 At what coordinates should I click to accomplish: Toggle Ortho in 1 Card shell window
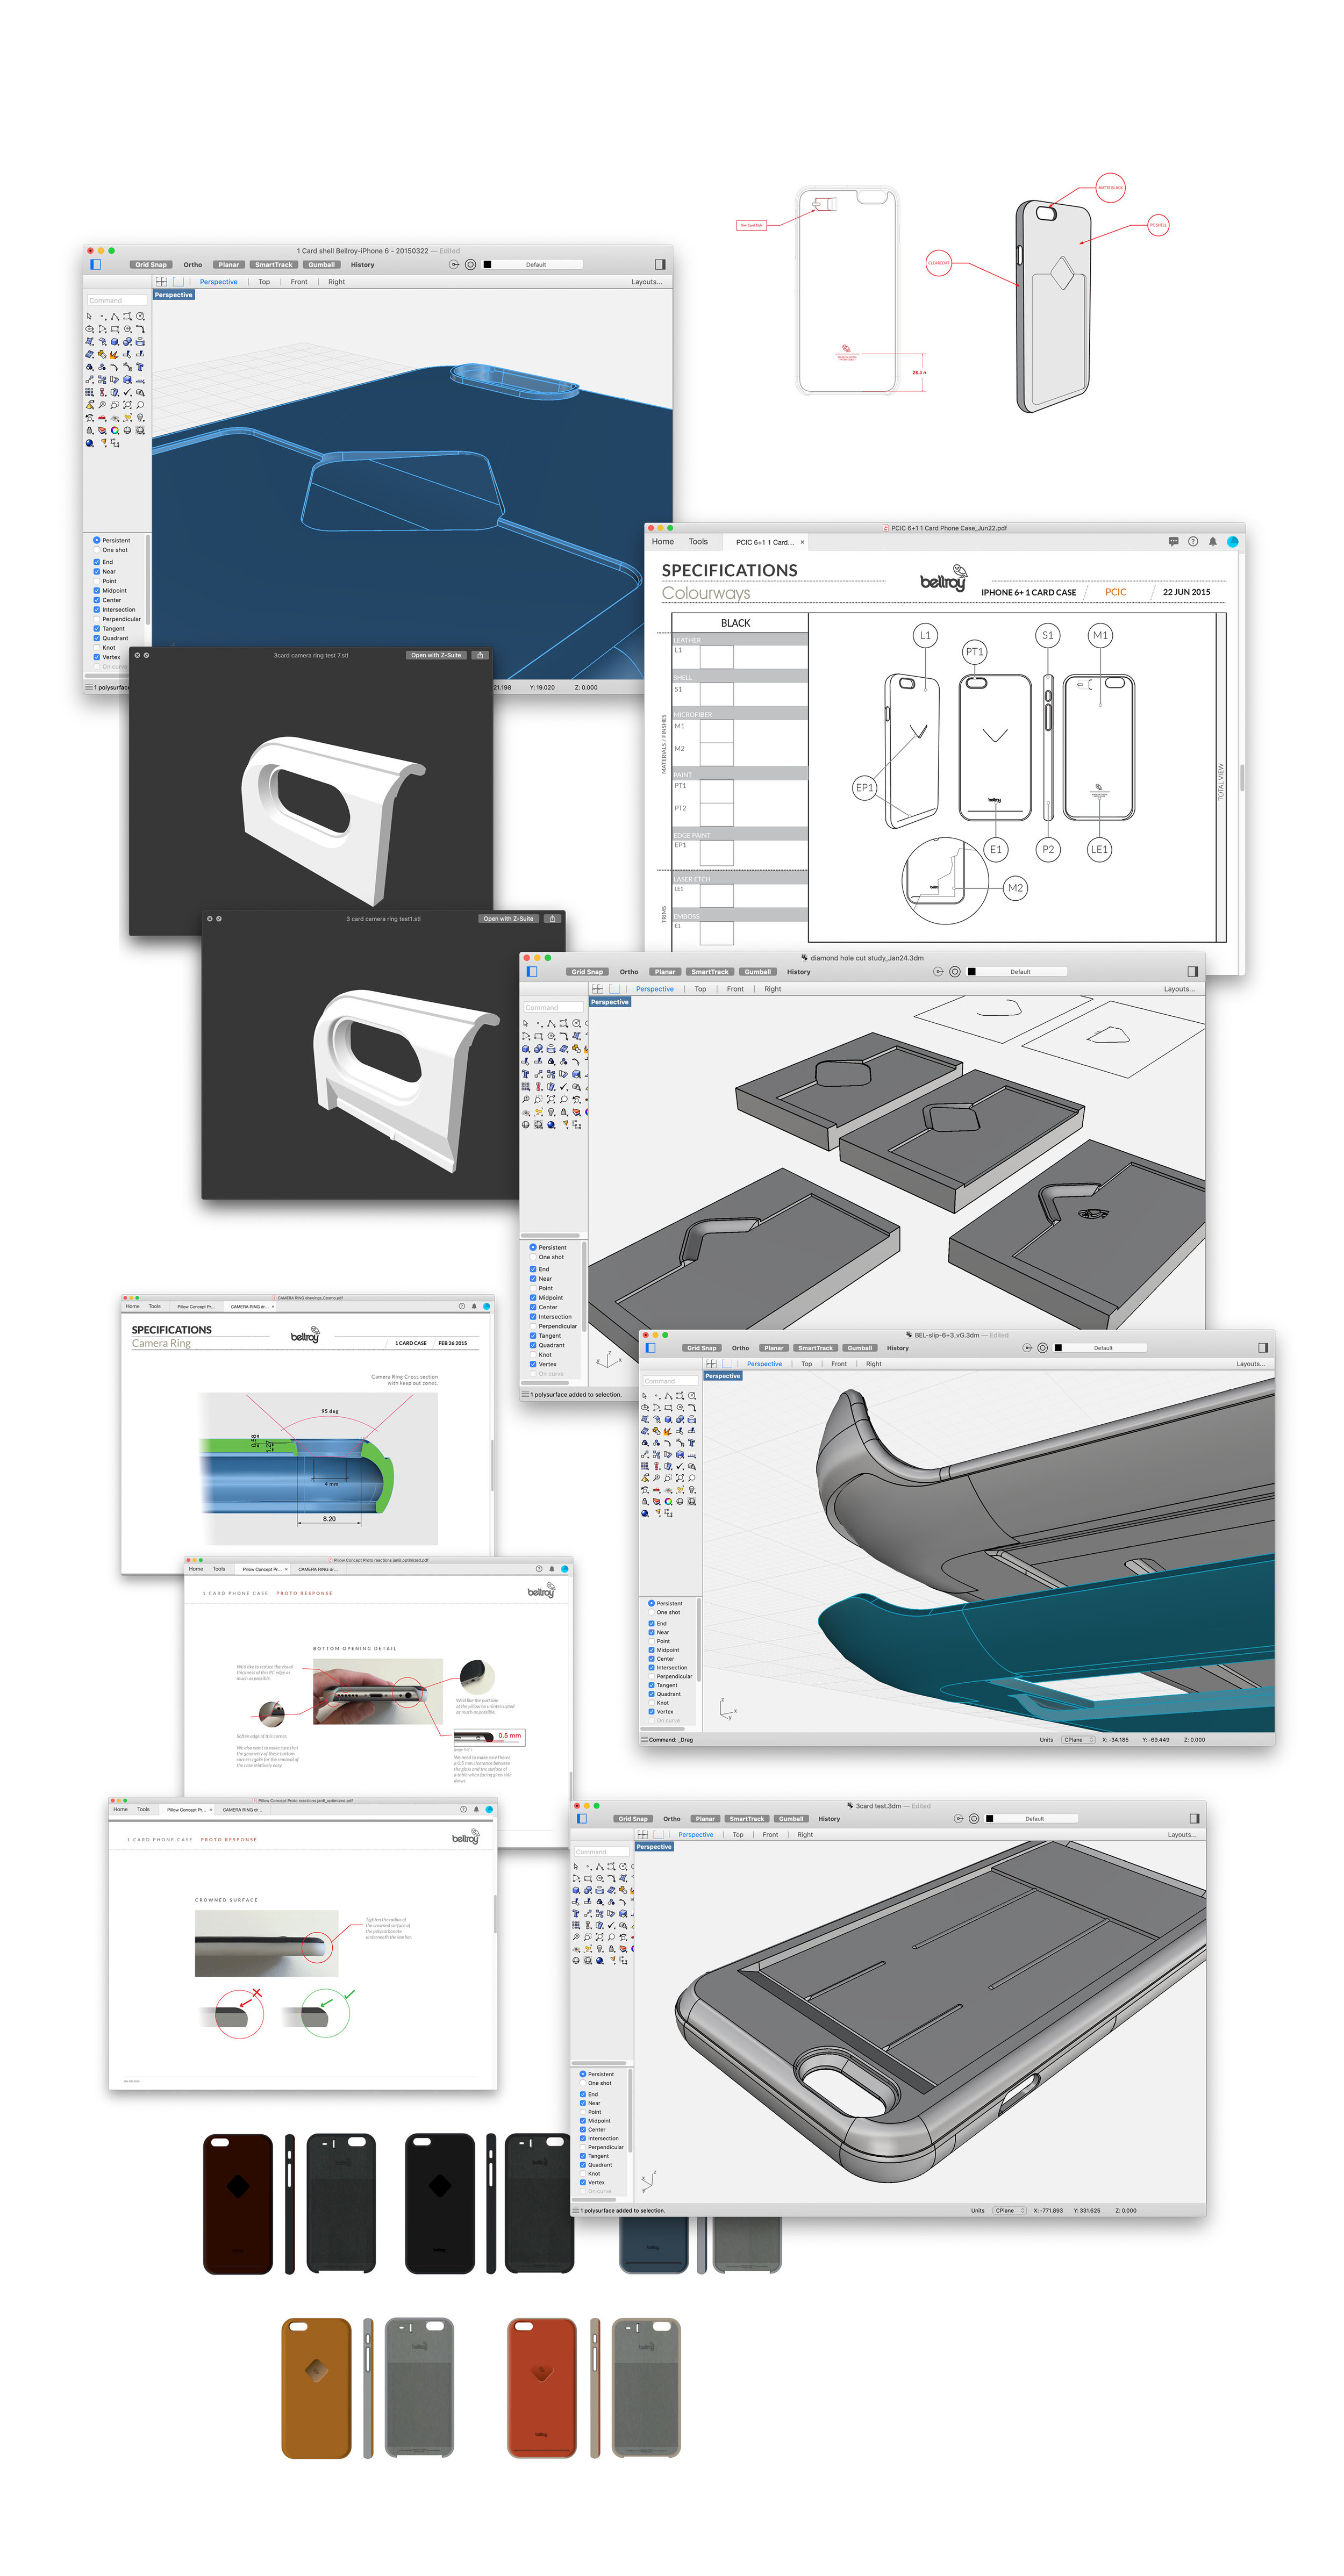click(x=193, y=265)
